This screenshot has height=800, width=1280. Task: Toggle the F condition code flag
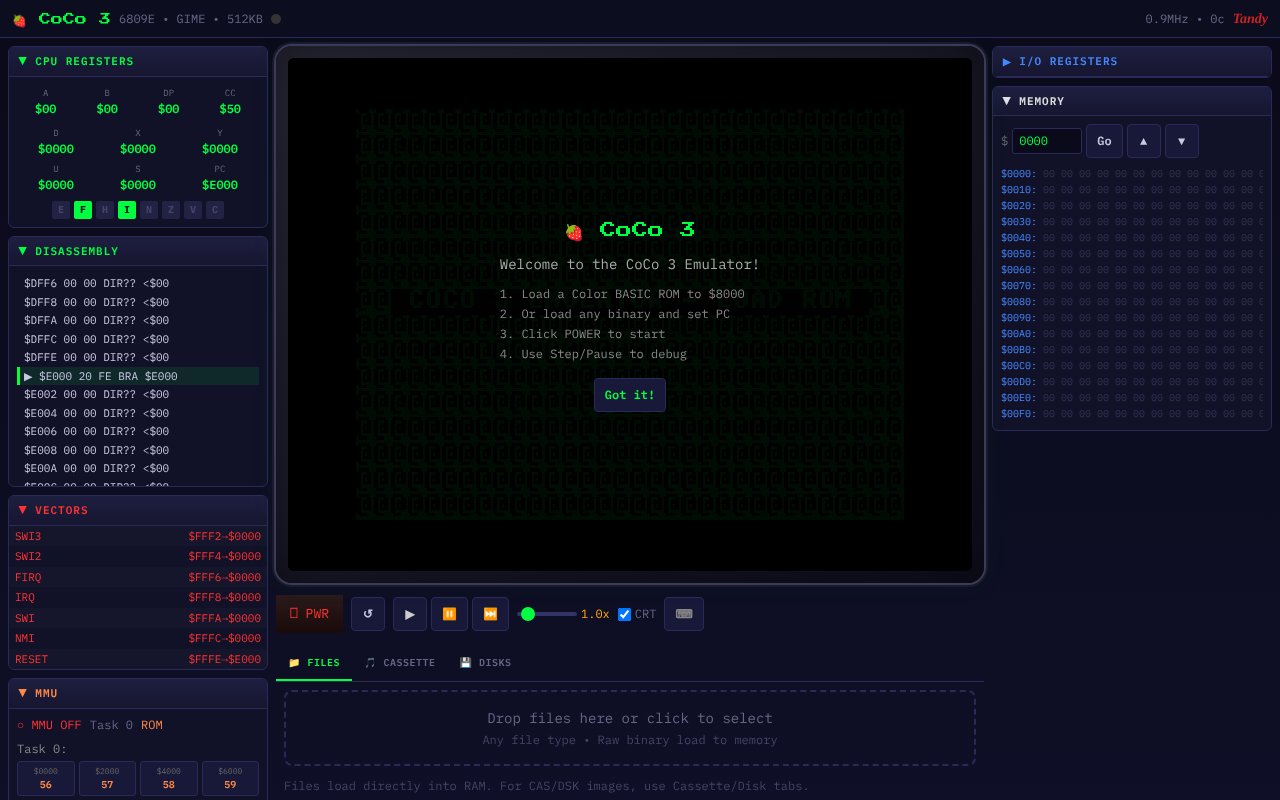point(83,210)
